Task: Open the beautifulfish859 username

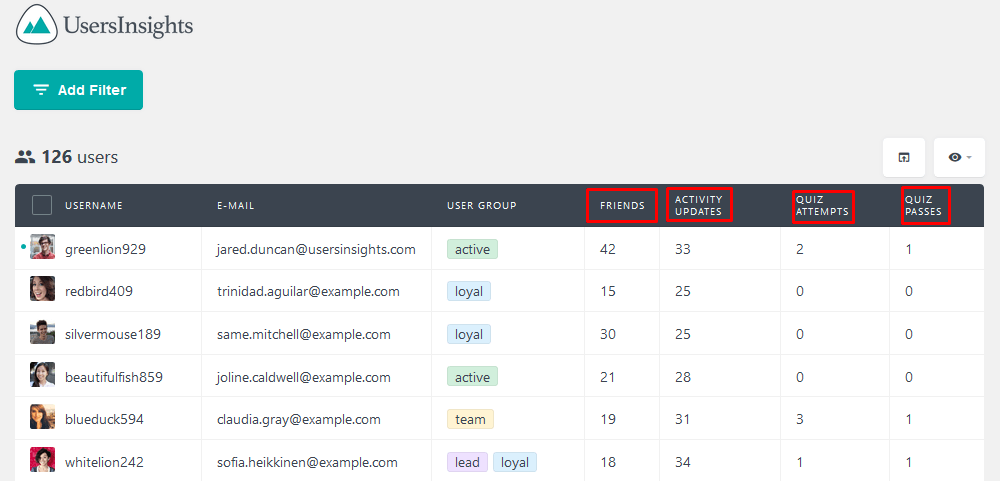Action: (114, 377)
